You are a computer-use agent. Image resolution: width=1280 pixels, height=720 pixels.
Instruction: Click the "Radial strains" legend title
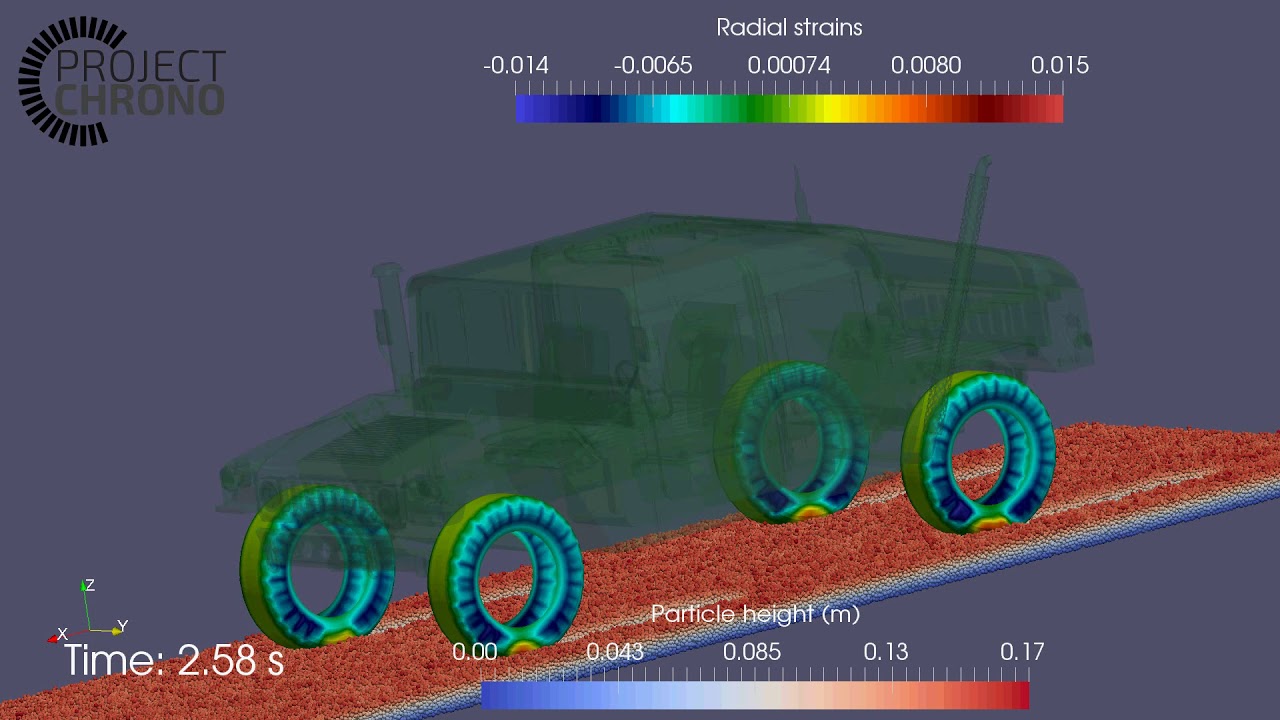(x=789, y=28)
